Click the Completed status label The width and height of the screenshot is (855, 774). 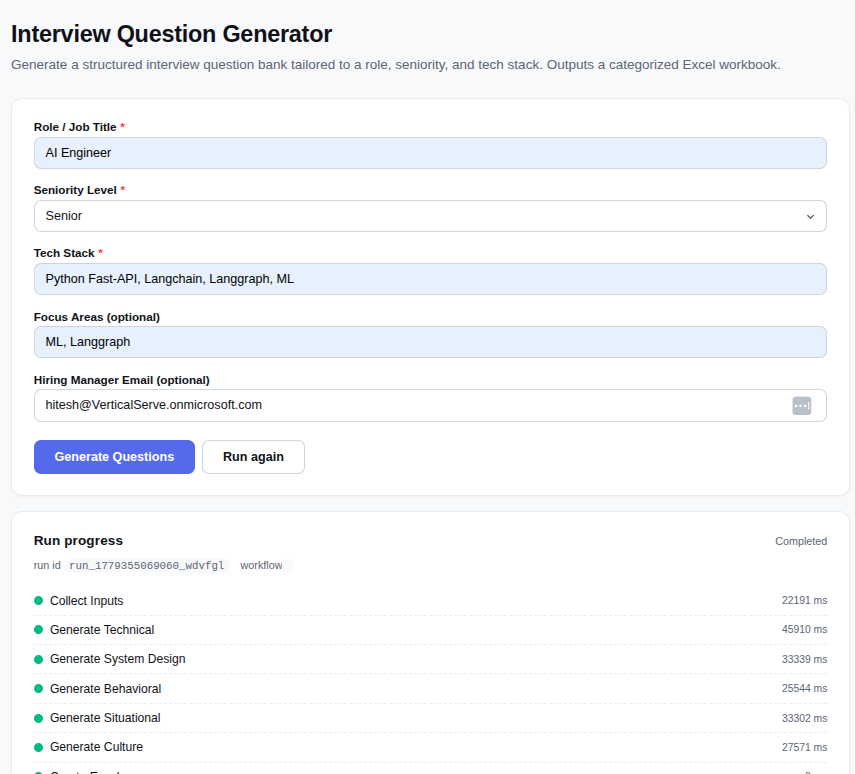point(801,541)
